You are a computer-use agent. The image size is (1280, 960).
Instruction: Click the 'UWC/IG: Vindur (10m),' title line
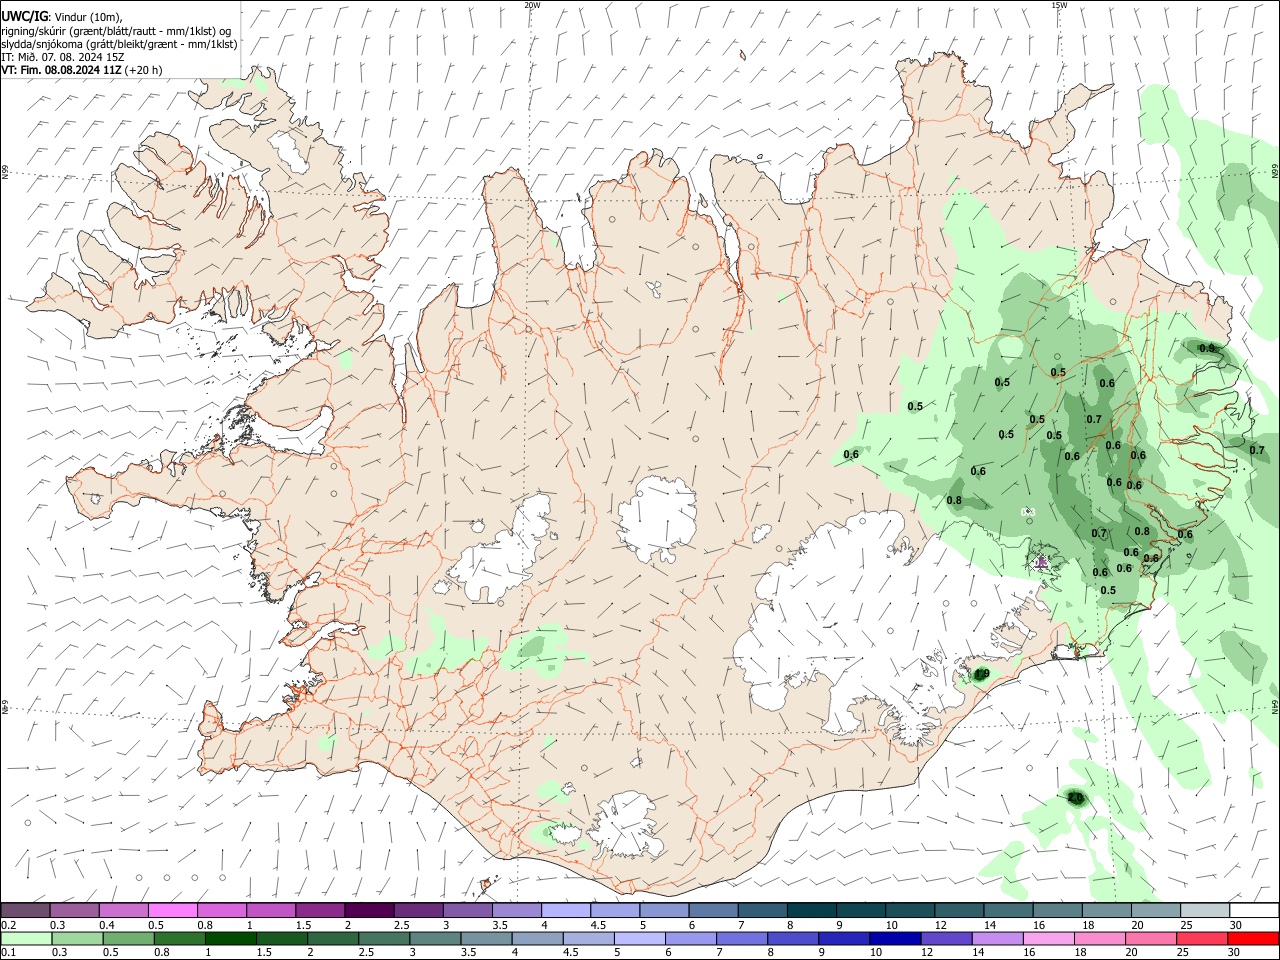[62, 17]
